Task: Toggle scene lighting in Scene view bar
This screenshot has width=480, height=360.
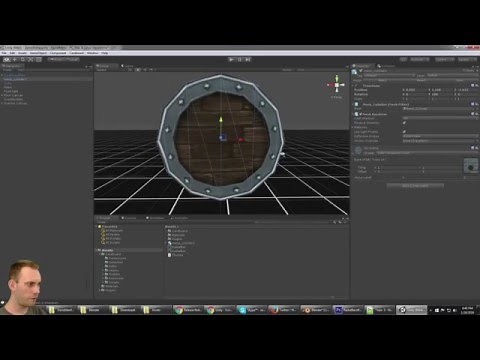Action: (x=138, y=70)
